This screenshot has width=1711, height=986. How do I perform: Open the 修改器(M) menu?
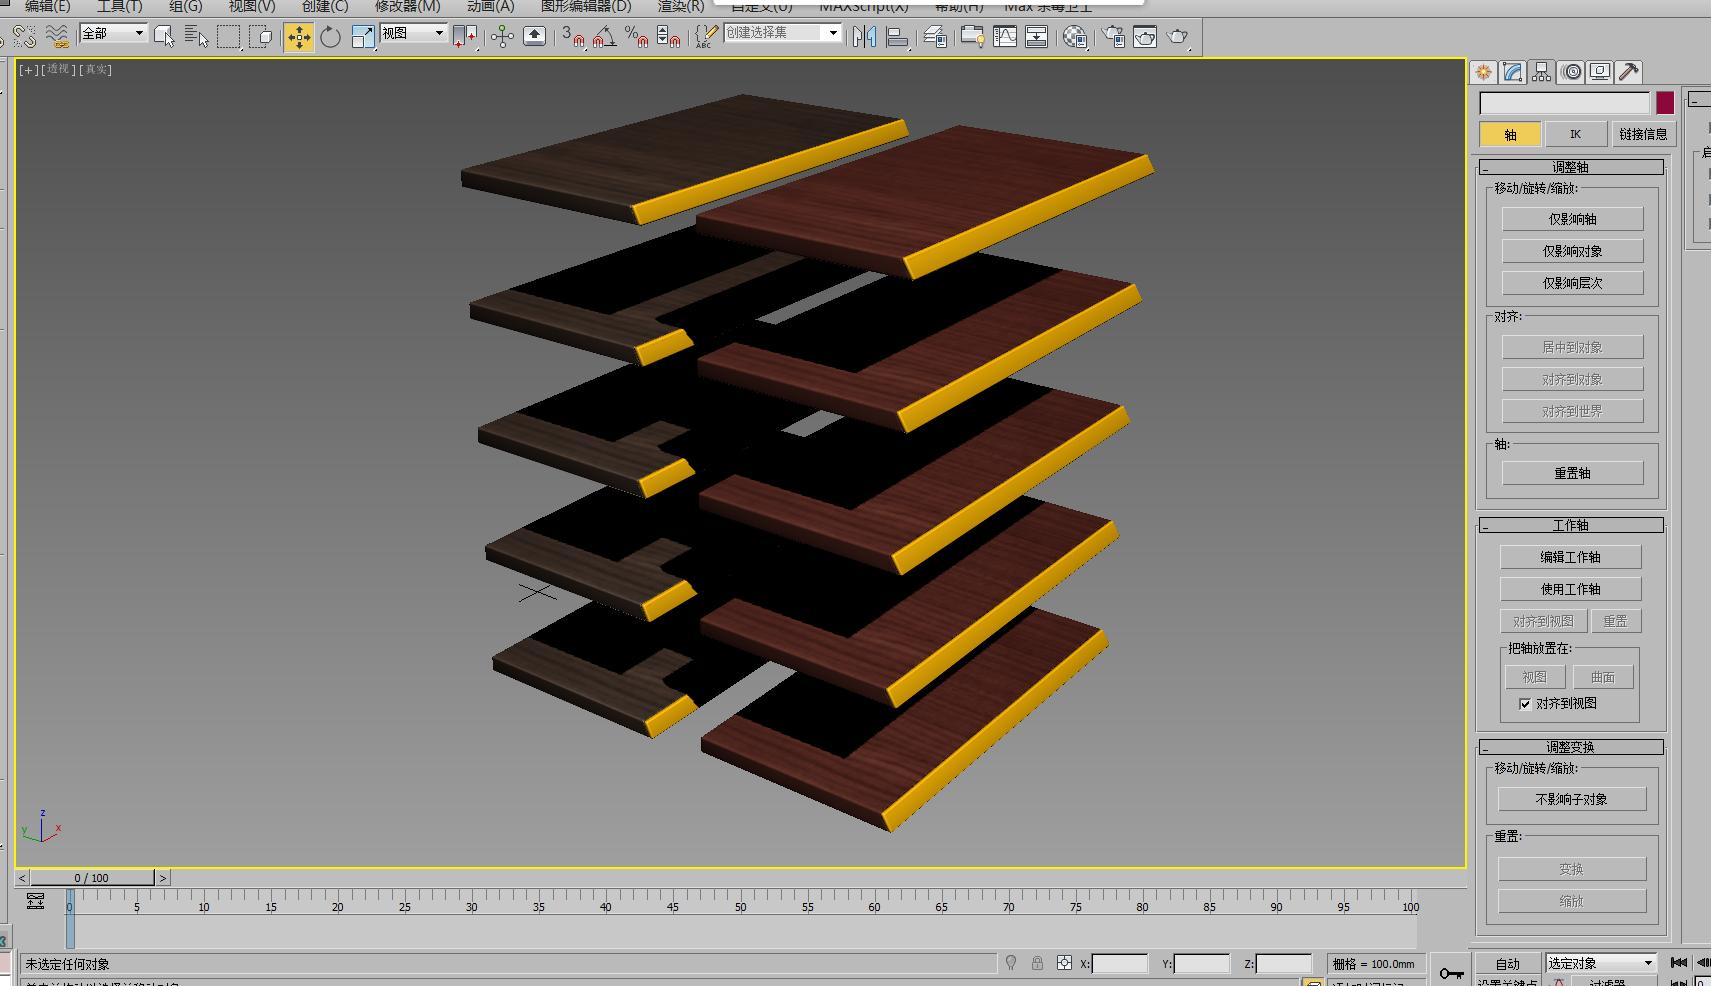click(x=407, y=6)
